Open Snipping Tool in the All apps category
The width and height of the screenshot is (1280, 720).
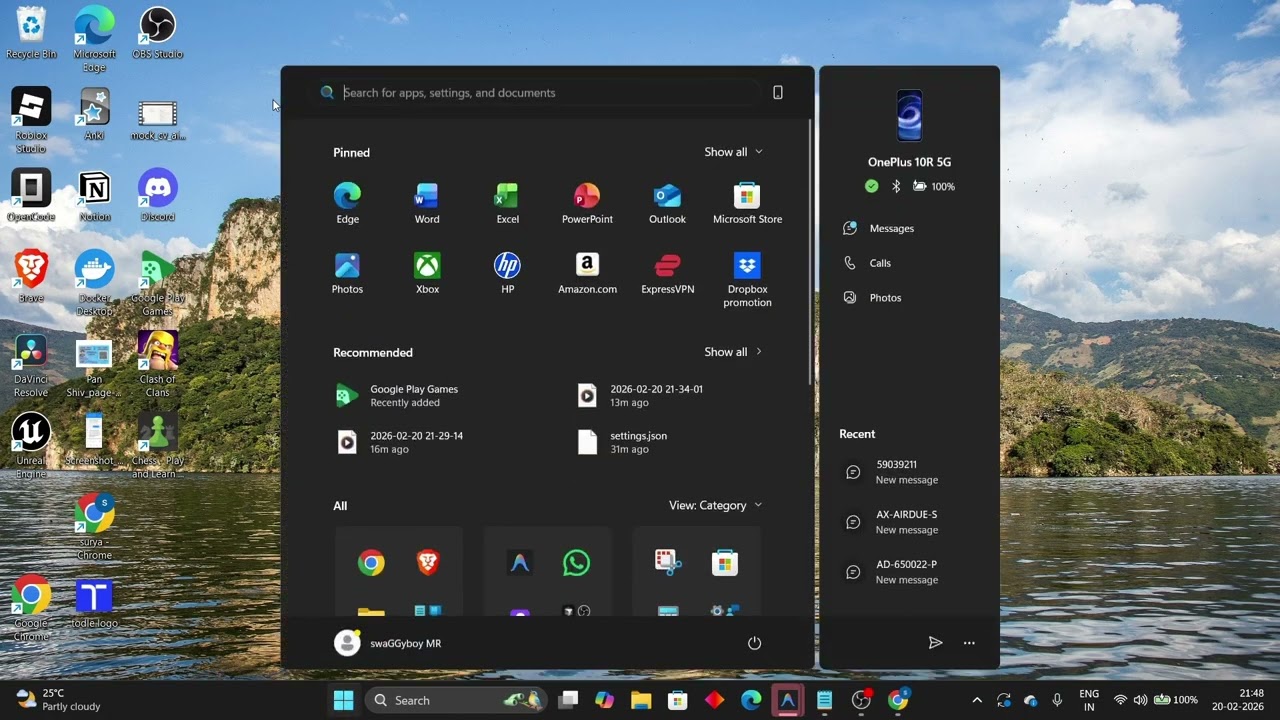pyautogui.click(x=668, y=563)
